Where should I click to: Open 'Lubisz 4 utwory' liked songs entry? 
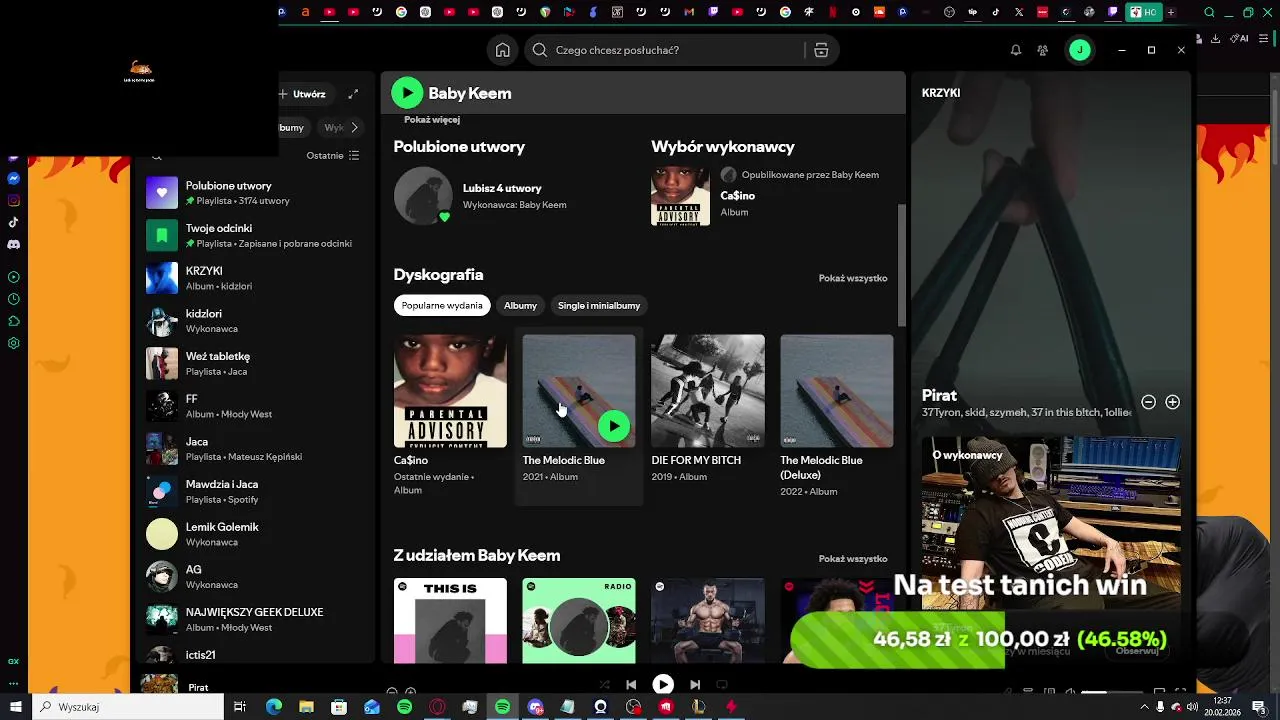[x=502, y=188]
